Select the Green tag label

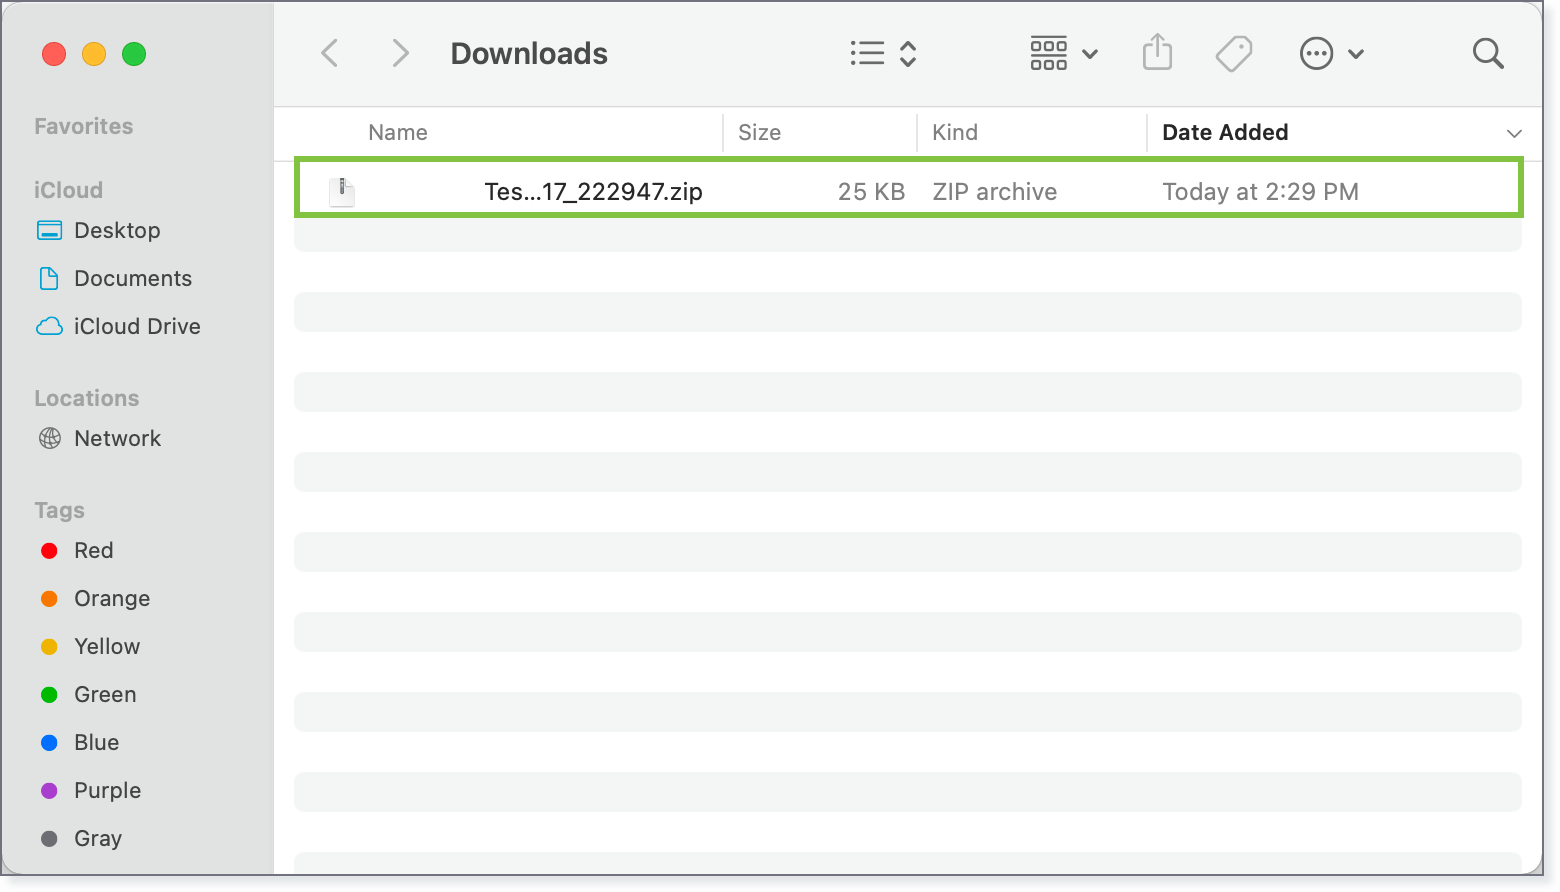(x=105, y=694)
